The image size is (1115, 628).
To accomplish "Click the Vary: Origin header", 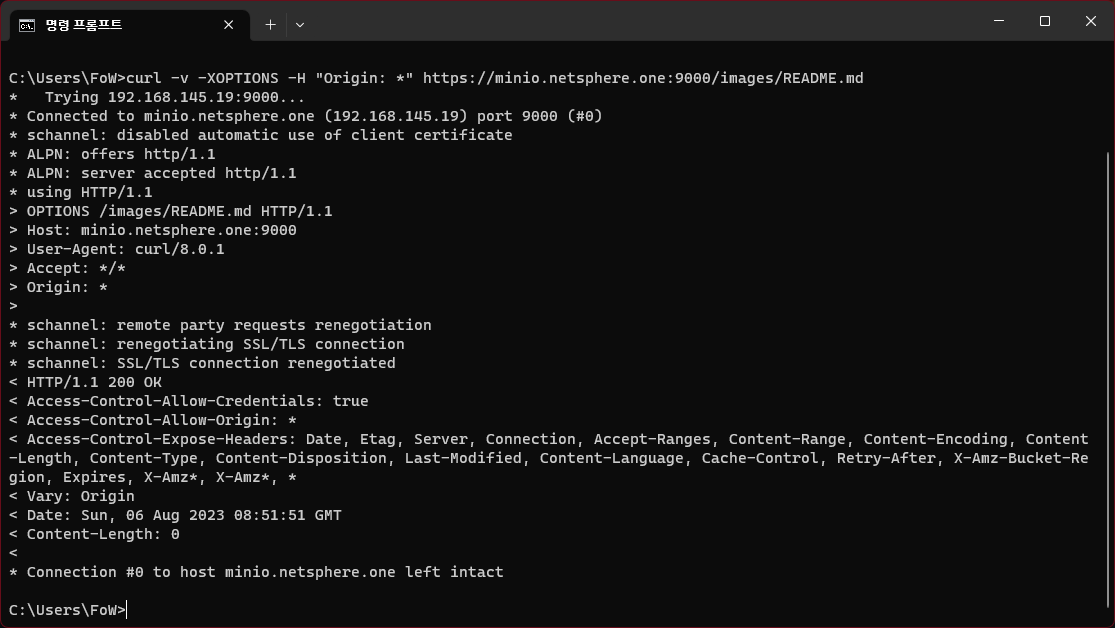I will pyautogui.click(x=70, y=496).
